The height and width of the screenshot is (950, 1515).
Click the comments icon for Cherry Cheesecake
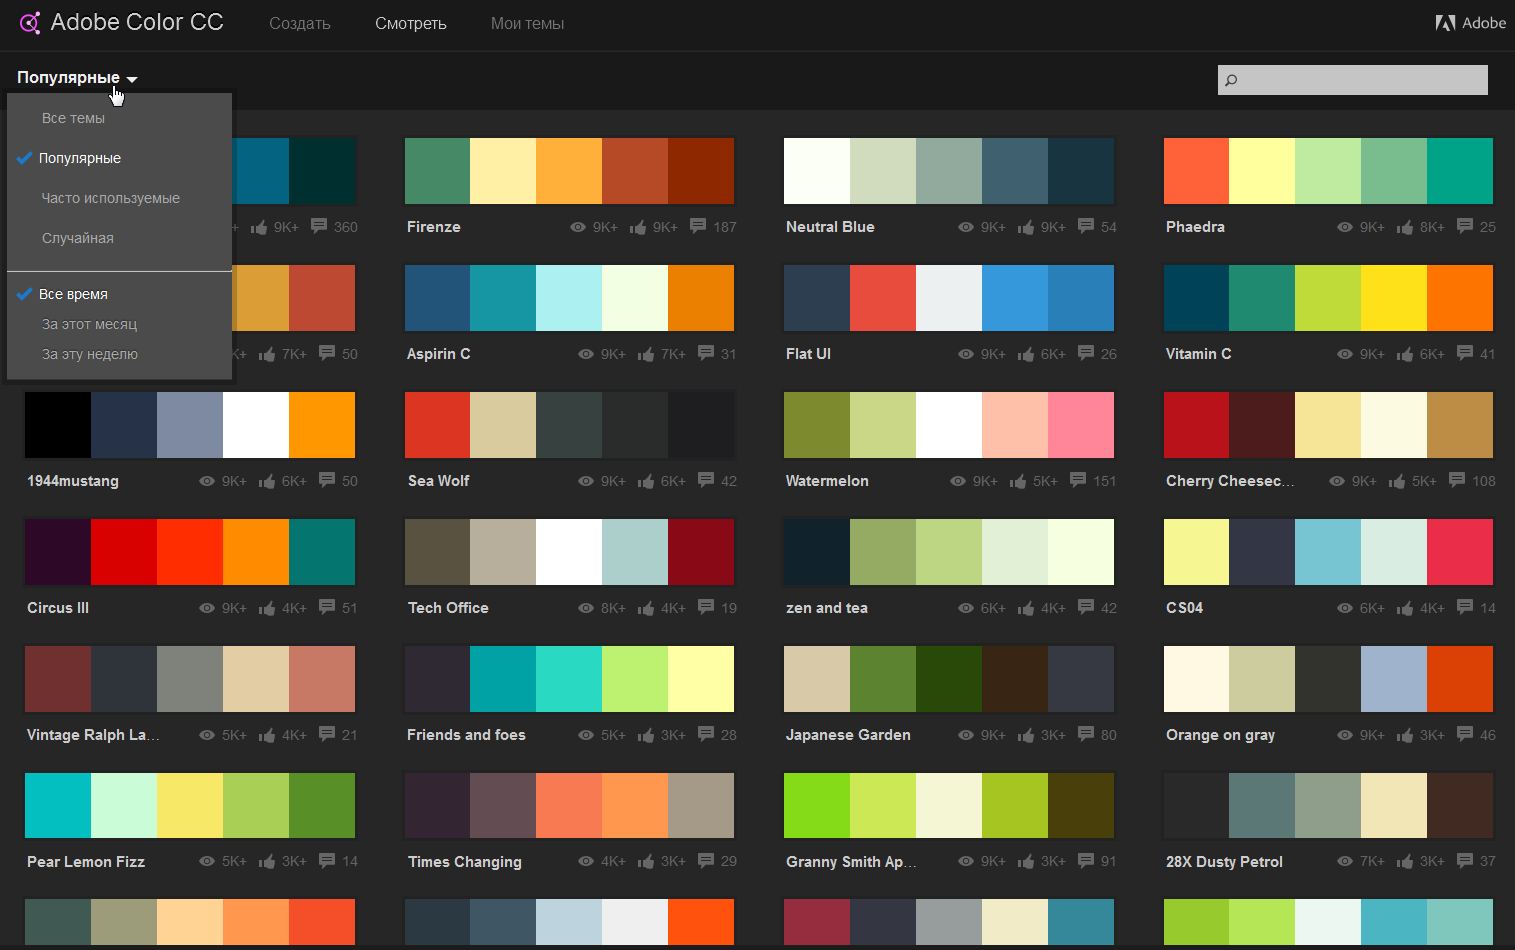(x=1457, y=480)
